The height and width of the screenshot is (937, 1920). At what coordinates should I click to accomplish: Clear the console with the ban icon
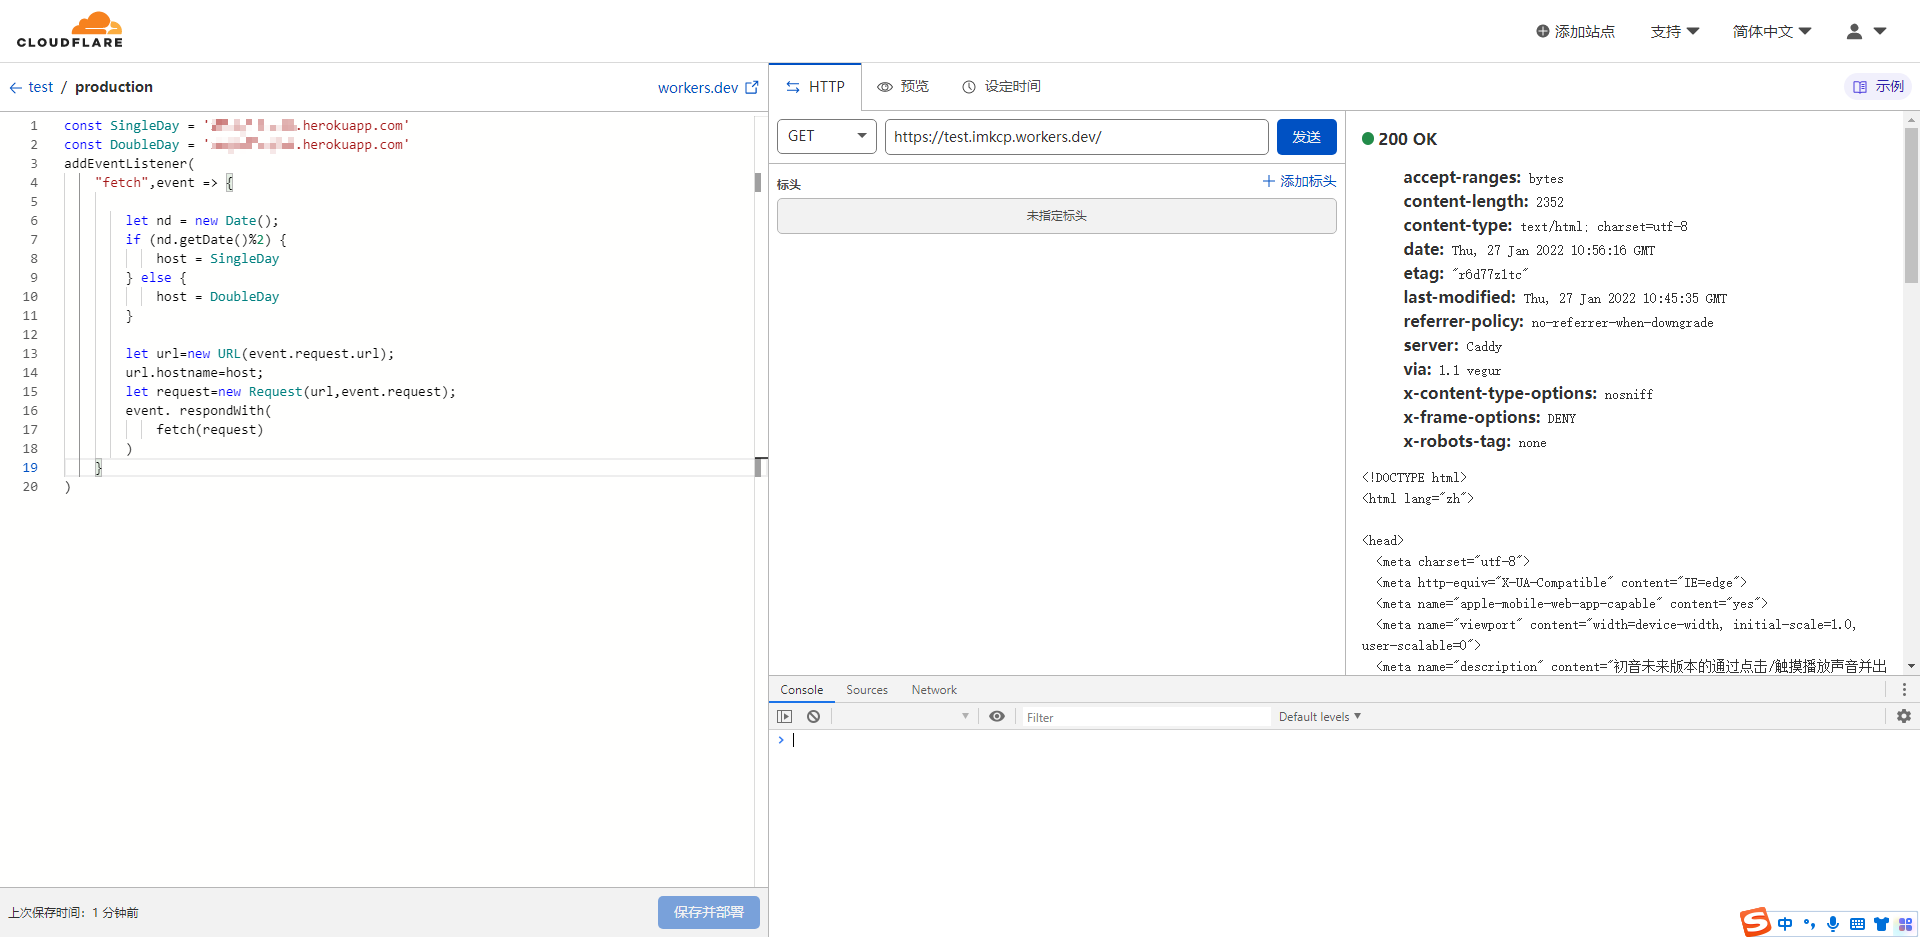pos(814,717)
